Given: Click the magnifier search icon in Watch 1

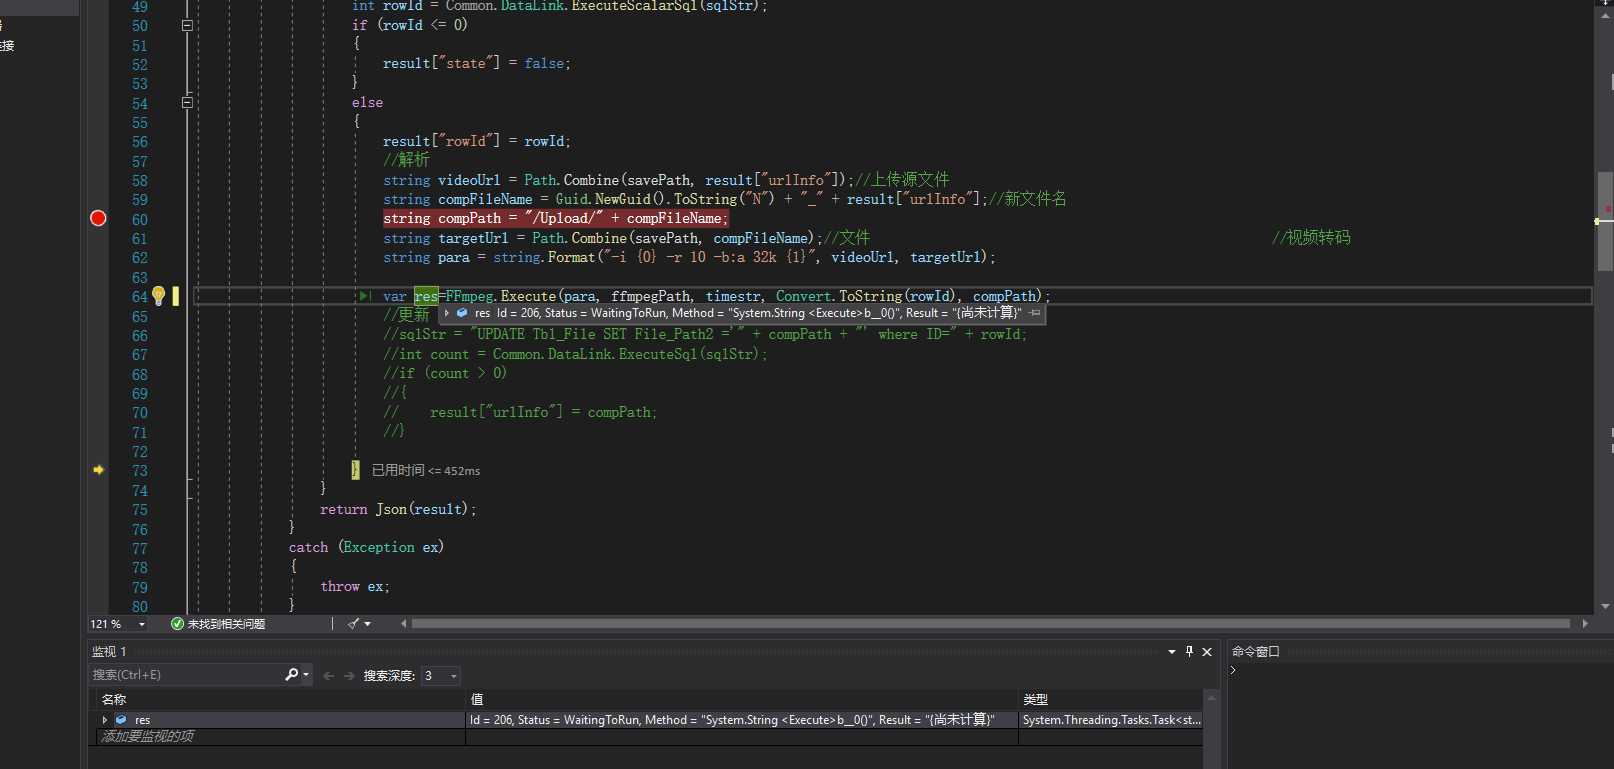Looking at the screenshot, I should pyautogui.click(x=292, y=675).
